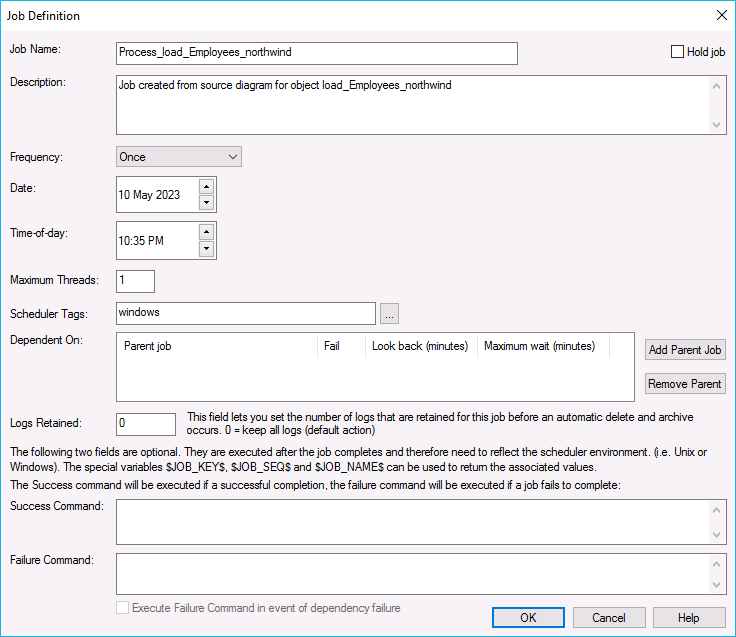
Task: Select the Parent job column header
Action: click(217, 347)
